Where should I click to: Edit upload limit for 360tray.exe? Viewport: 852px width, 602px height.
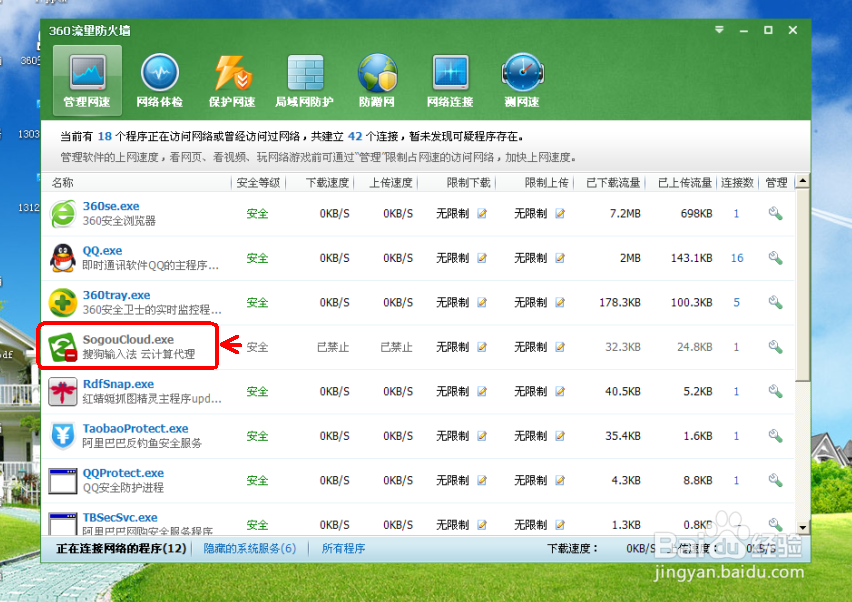(560, 303)
